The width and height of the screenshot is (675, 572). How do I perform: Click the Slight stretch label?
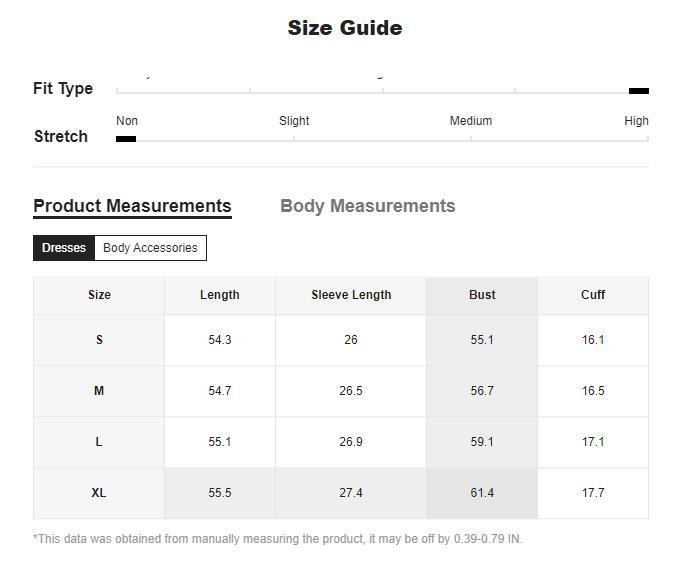pyautogui.click(x=294, y=121)
